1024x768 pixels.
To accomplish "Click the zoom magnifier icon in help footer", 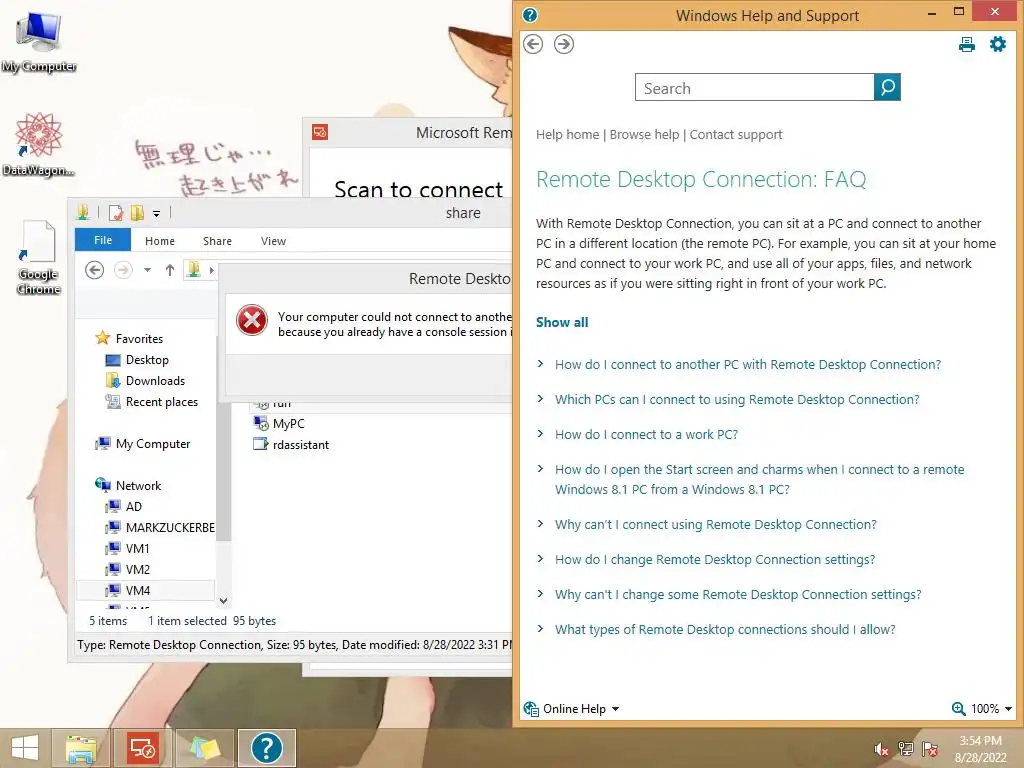I will tap(958, 709).
